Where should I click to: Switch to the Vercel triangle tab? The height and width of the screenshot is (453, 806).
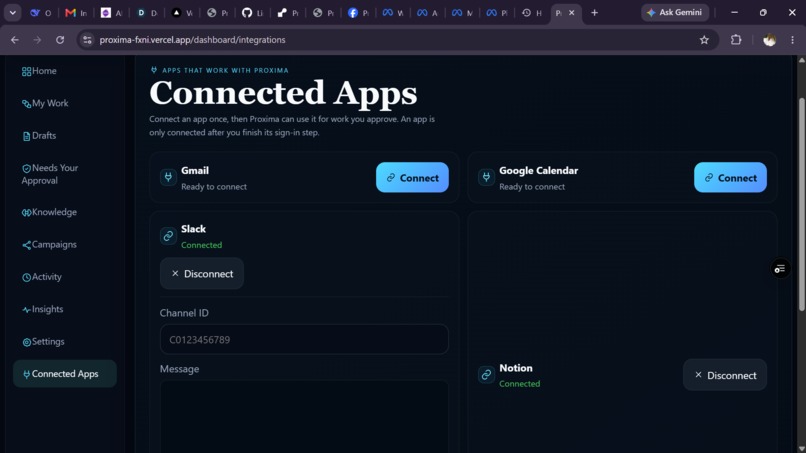pyautogui.click(x=181, y=13)
